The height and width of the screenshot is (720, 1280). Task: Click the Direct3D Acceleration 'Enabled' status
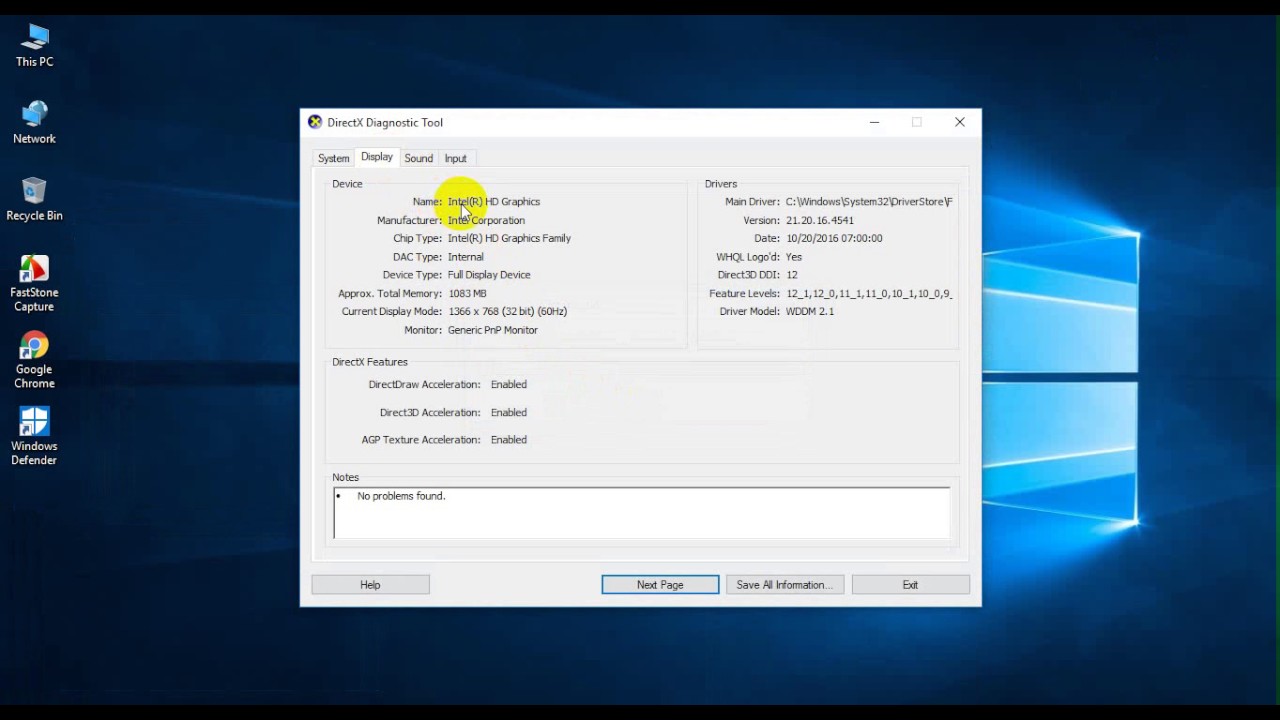tap(509, 412)
